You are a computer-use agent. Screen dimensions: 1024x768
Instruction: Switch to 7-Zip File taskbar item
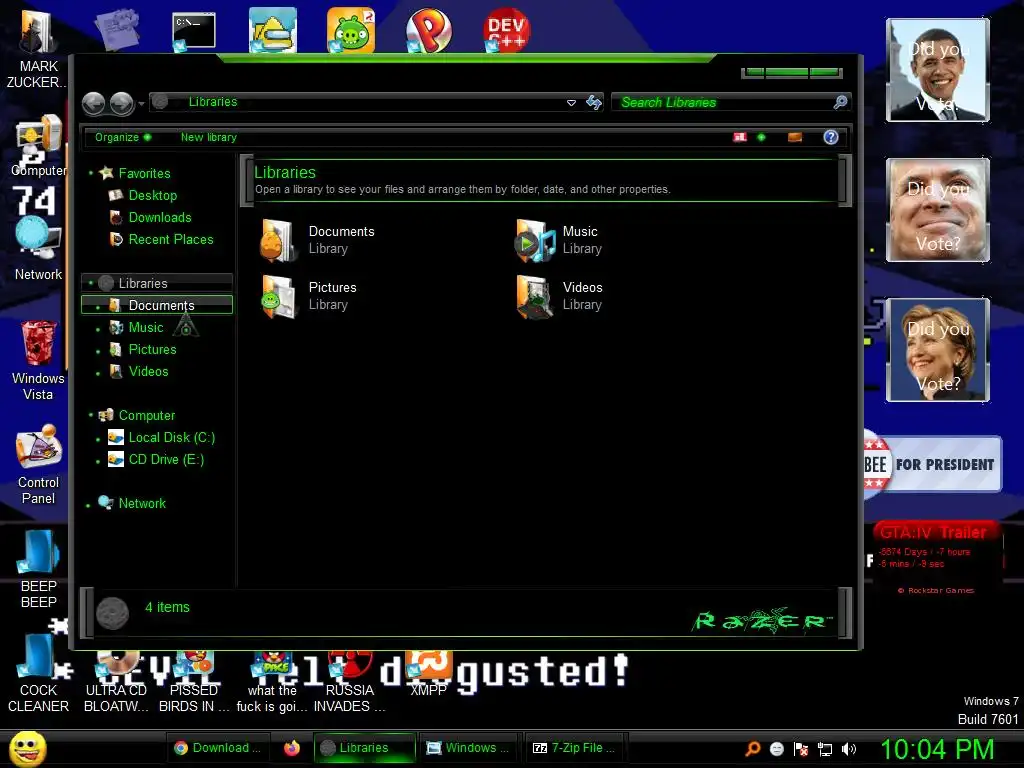point(575,748)
